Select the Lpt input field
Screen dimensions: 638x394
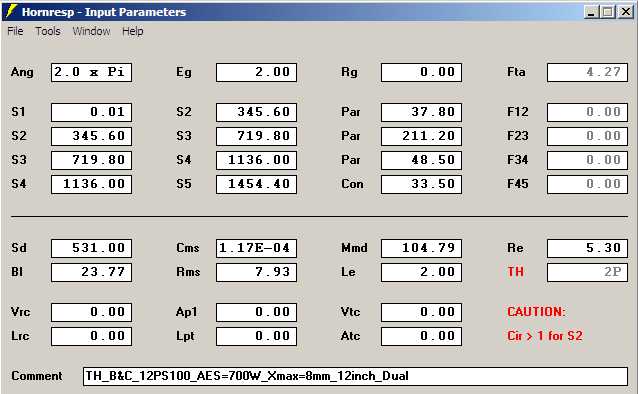point(256,336)
